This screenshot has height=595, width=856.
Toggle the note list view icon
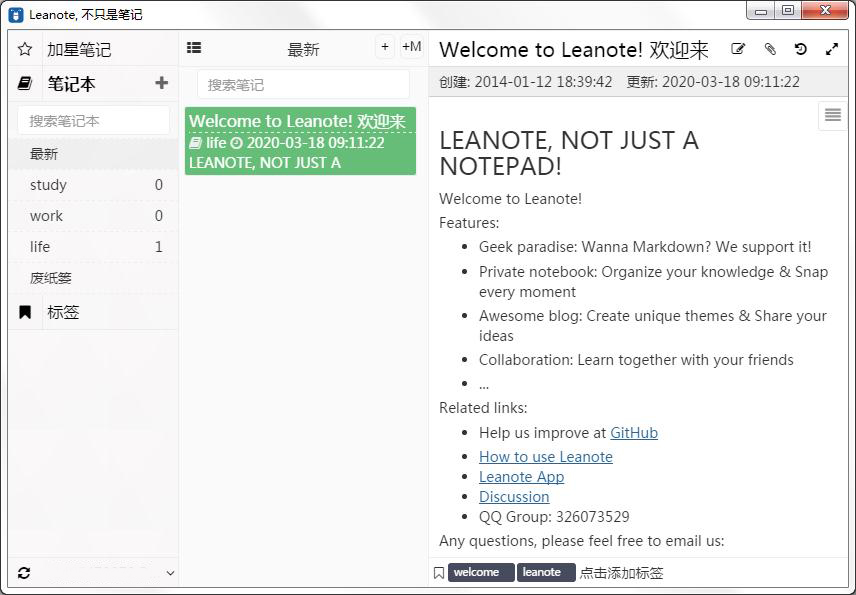[x=194, y=47]
